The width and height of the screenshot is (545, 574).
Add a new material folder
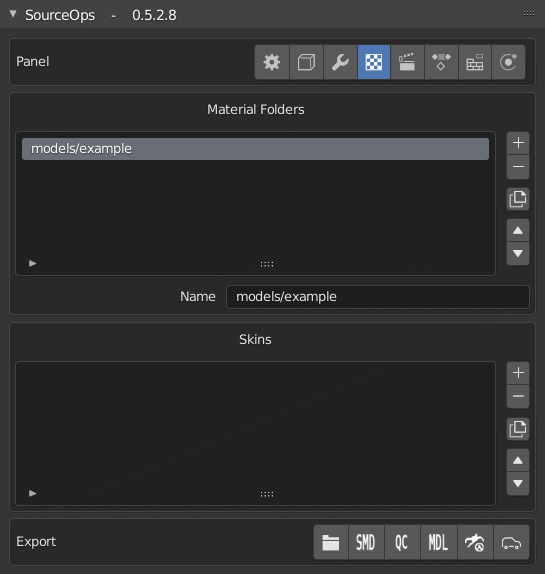pyautogui.click(x=518, y=143)
